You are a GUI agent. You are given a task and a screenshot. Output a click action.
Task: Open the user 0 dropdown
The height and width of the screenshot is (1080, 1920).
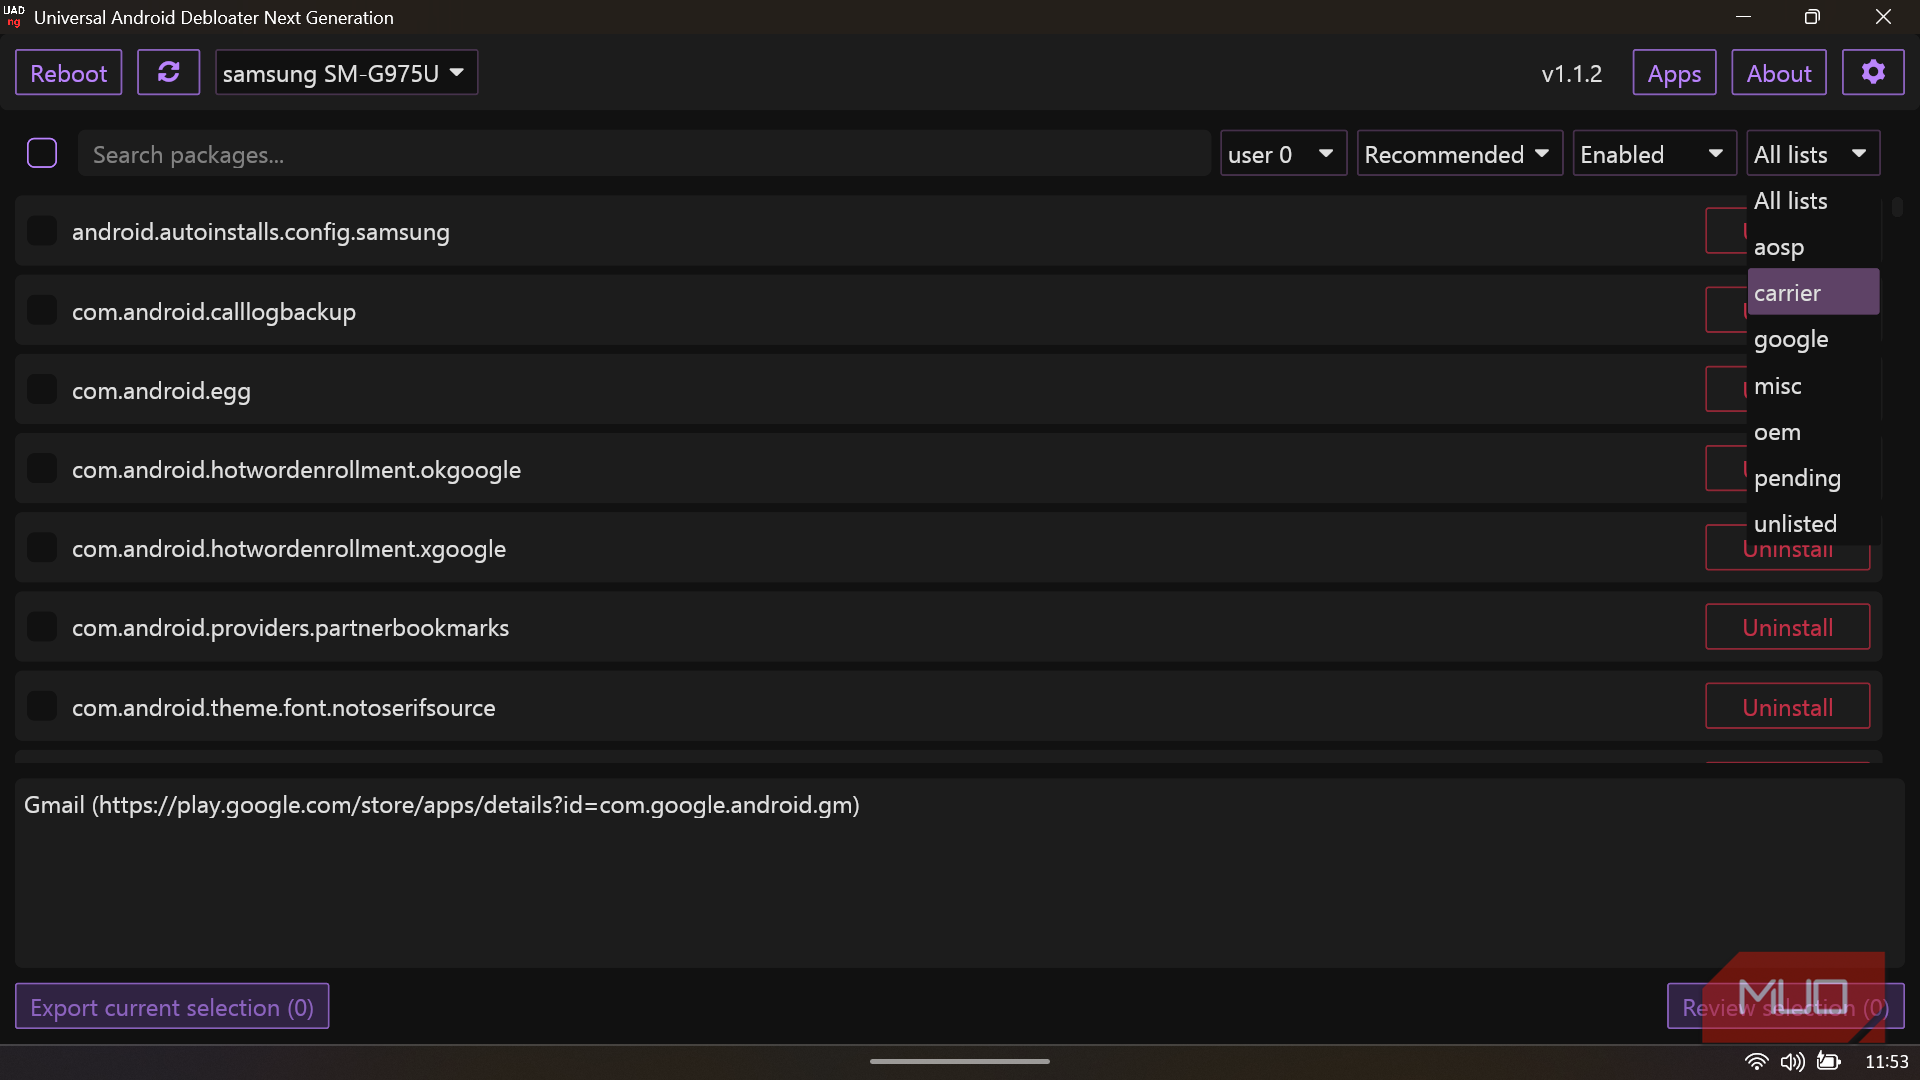click(x=1283, y=154)
